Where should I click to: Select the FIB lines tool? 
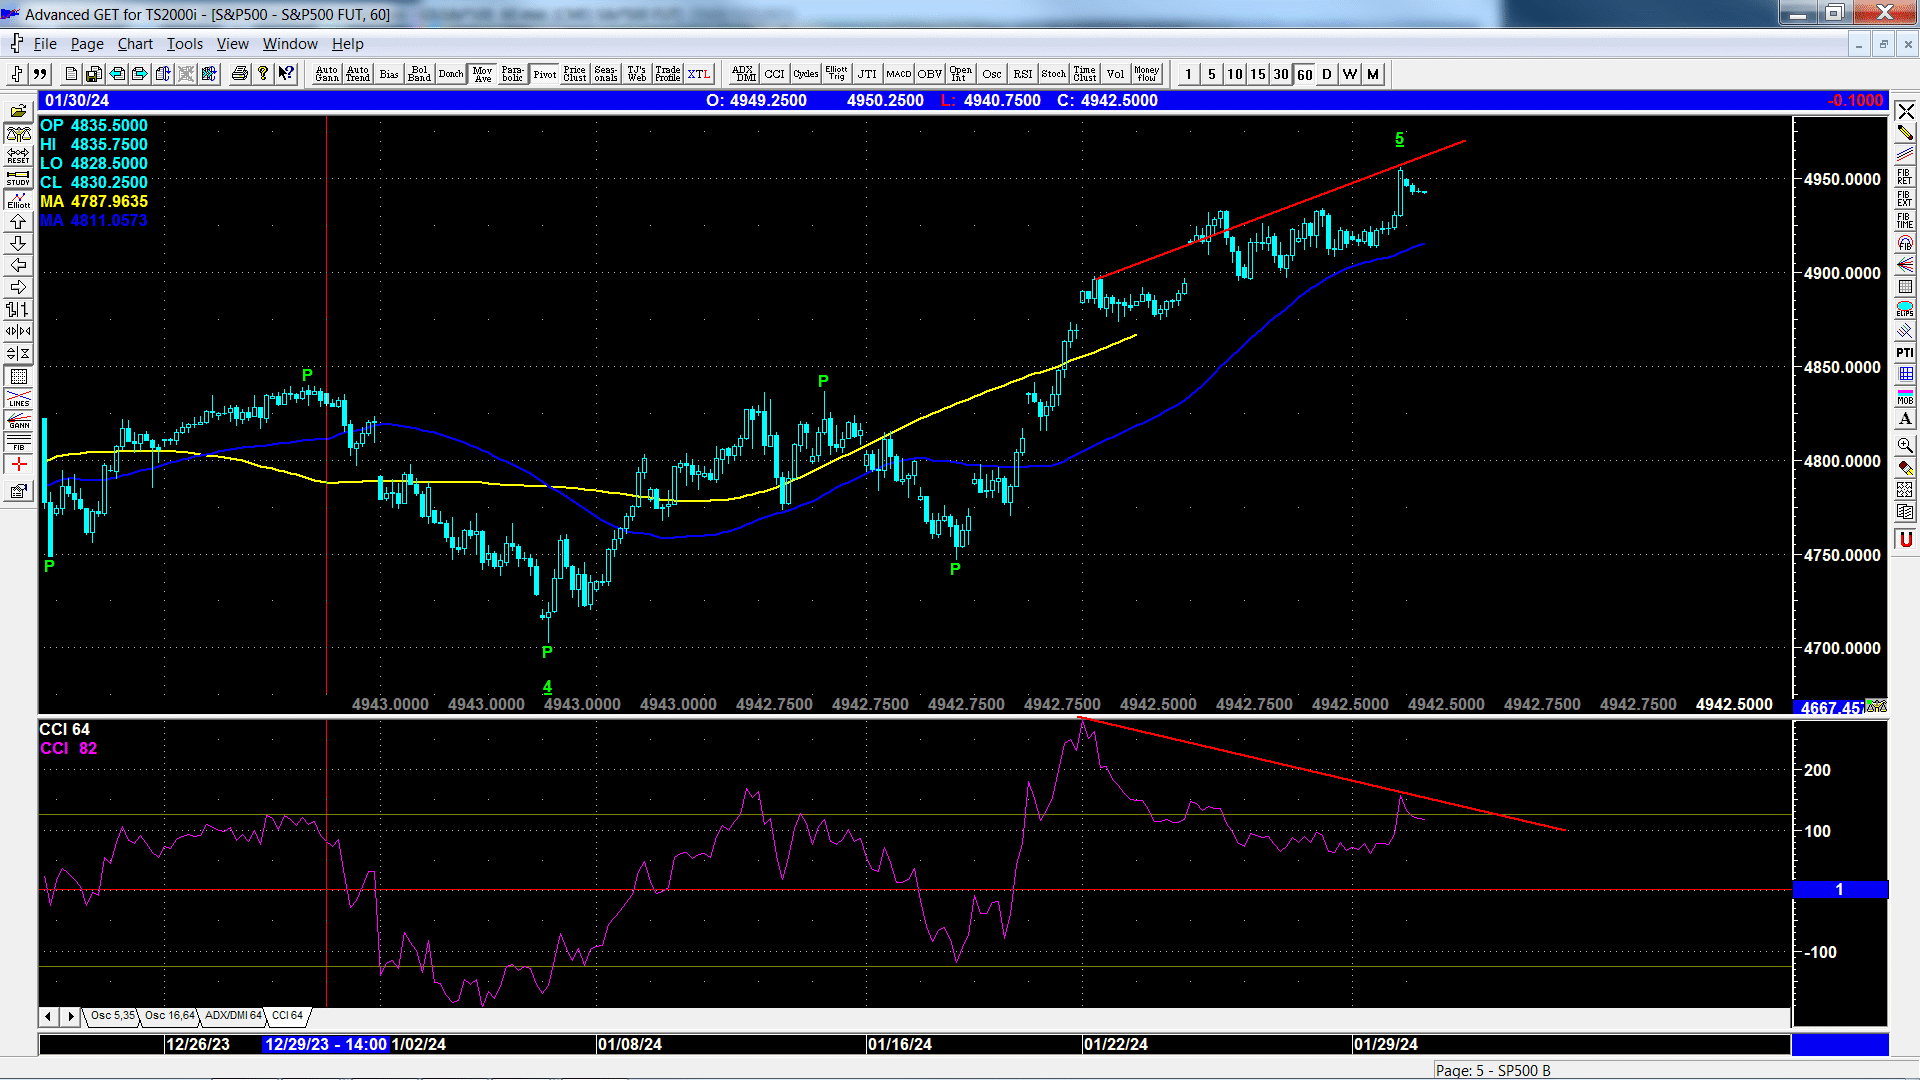19,442
